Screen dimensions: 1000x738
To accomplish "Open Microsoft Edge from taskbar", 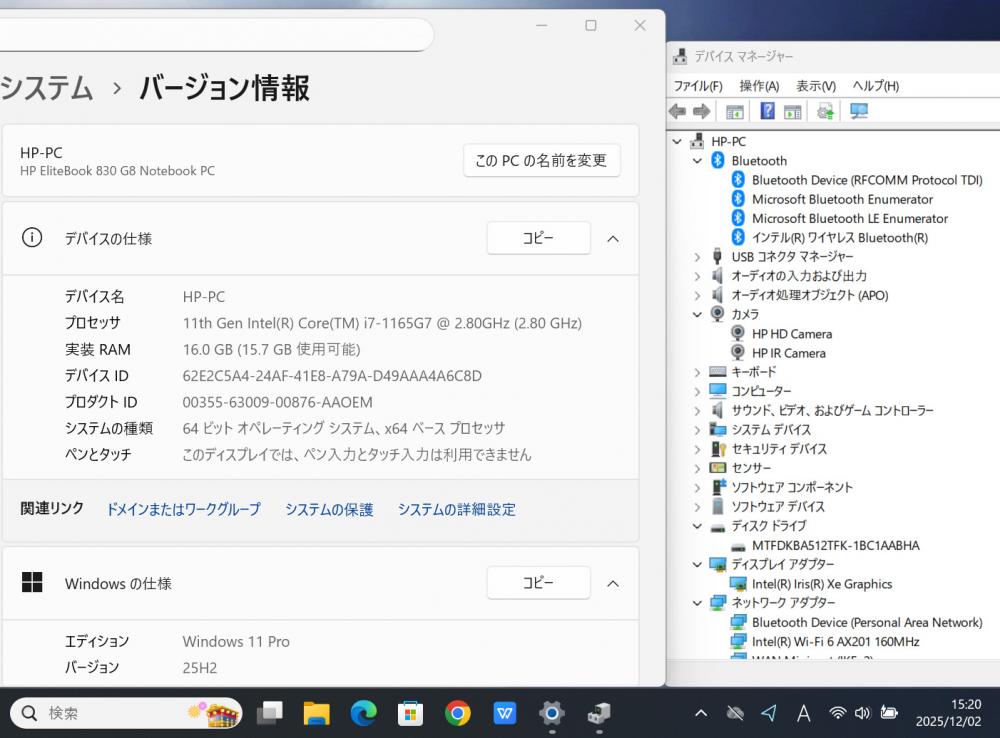I will [x=363, y=713].
